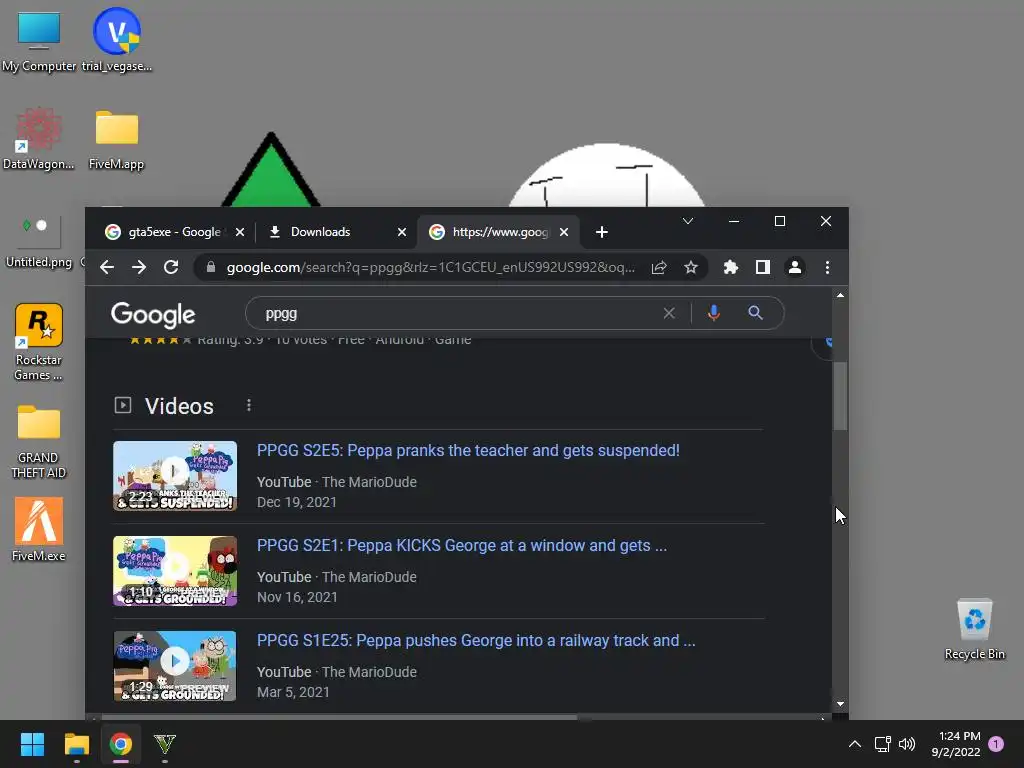Show hidden system tray icons chevron
Viewport: 1024px width, 768px height.
[x=855, y=744]
